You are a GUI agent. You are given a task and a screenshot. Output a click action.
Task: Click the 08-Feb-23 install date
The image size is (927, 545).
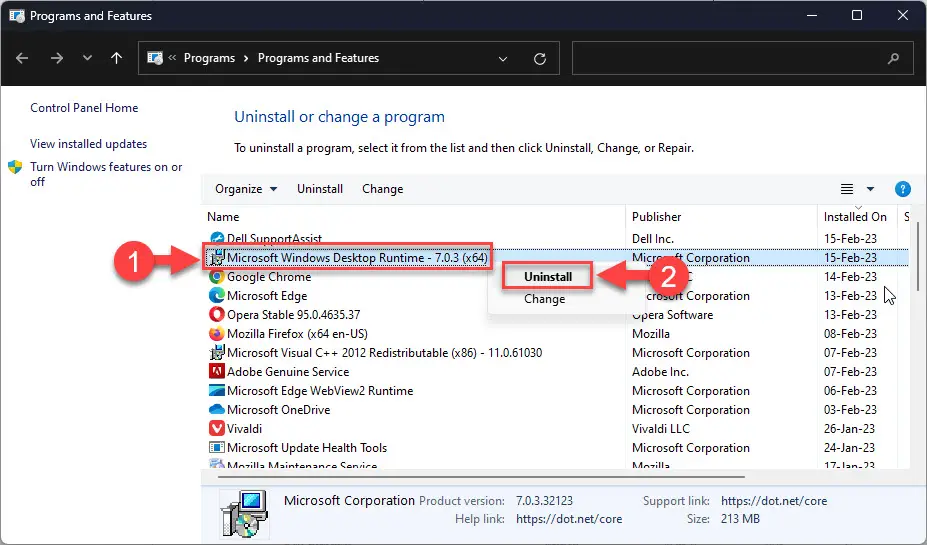tap(850, 333)
